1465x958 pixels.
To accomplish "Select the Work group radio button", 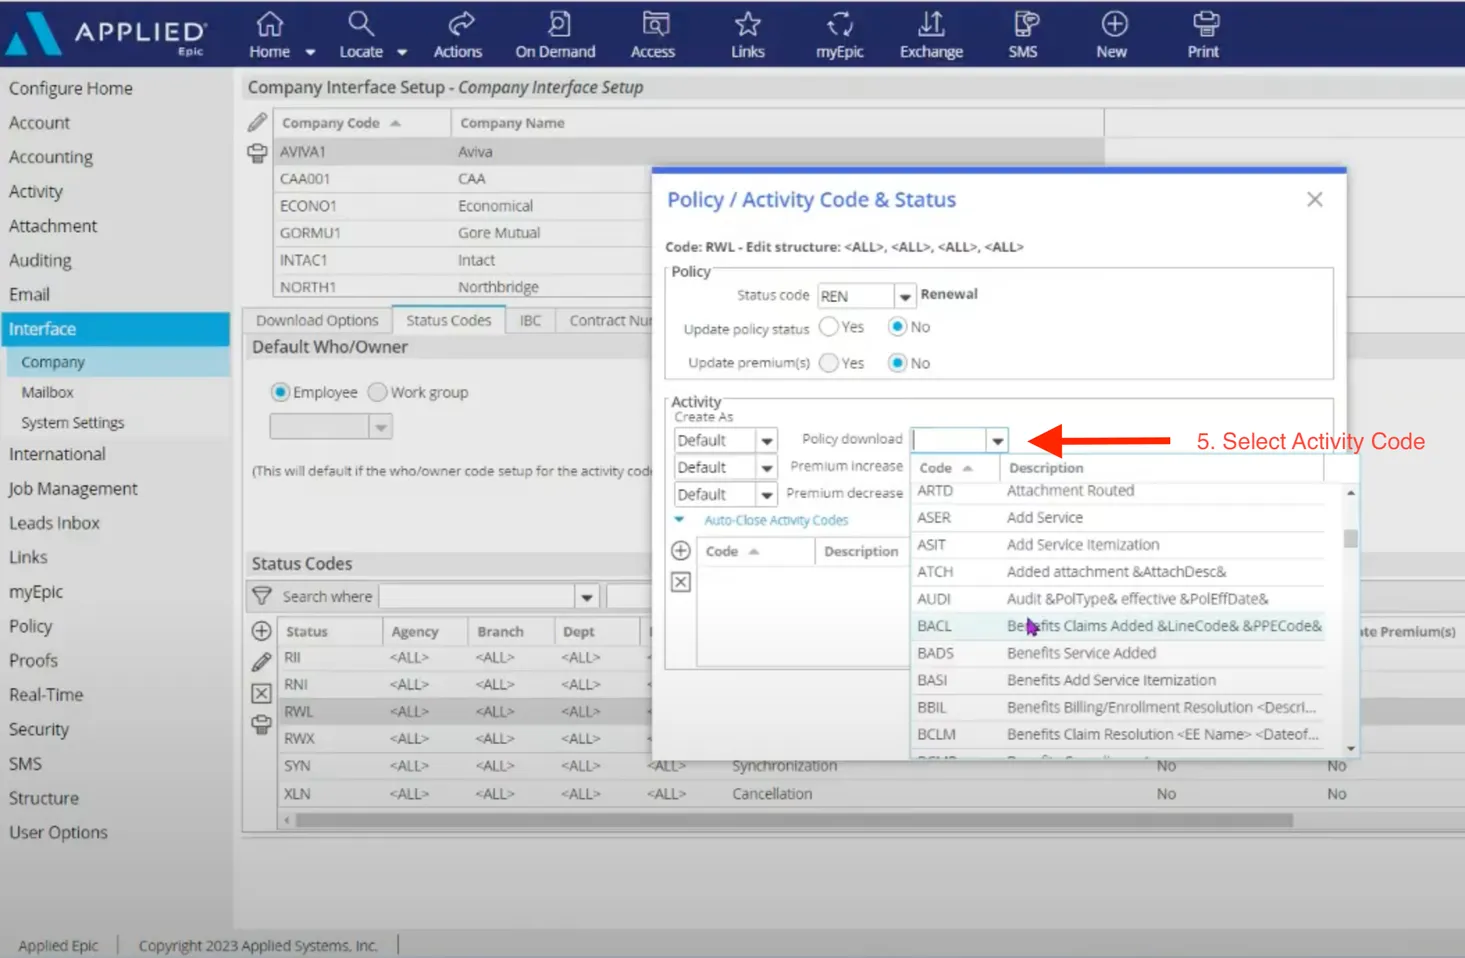I will [x=377, y=392].
